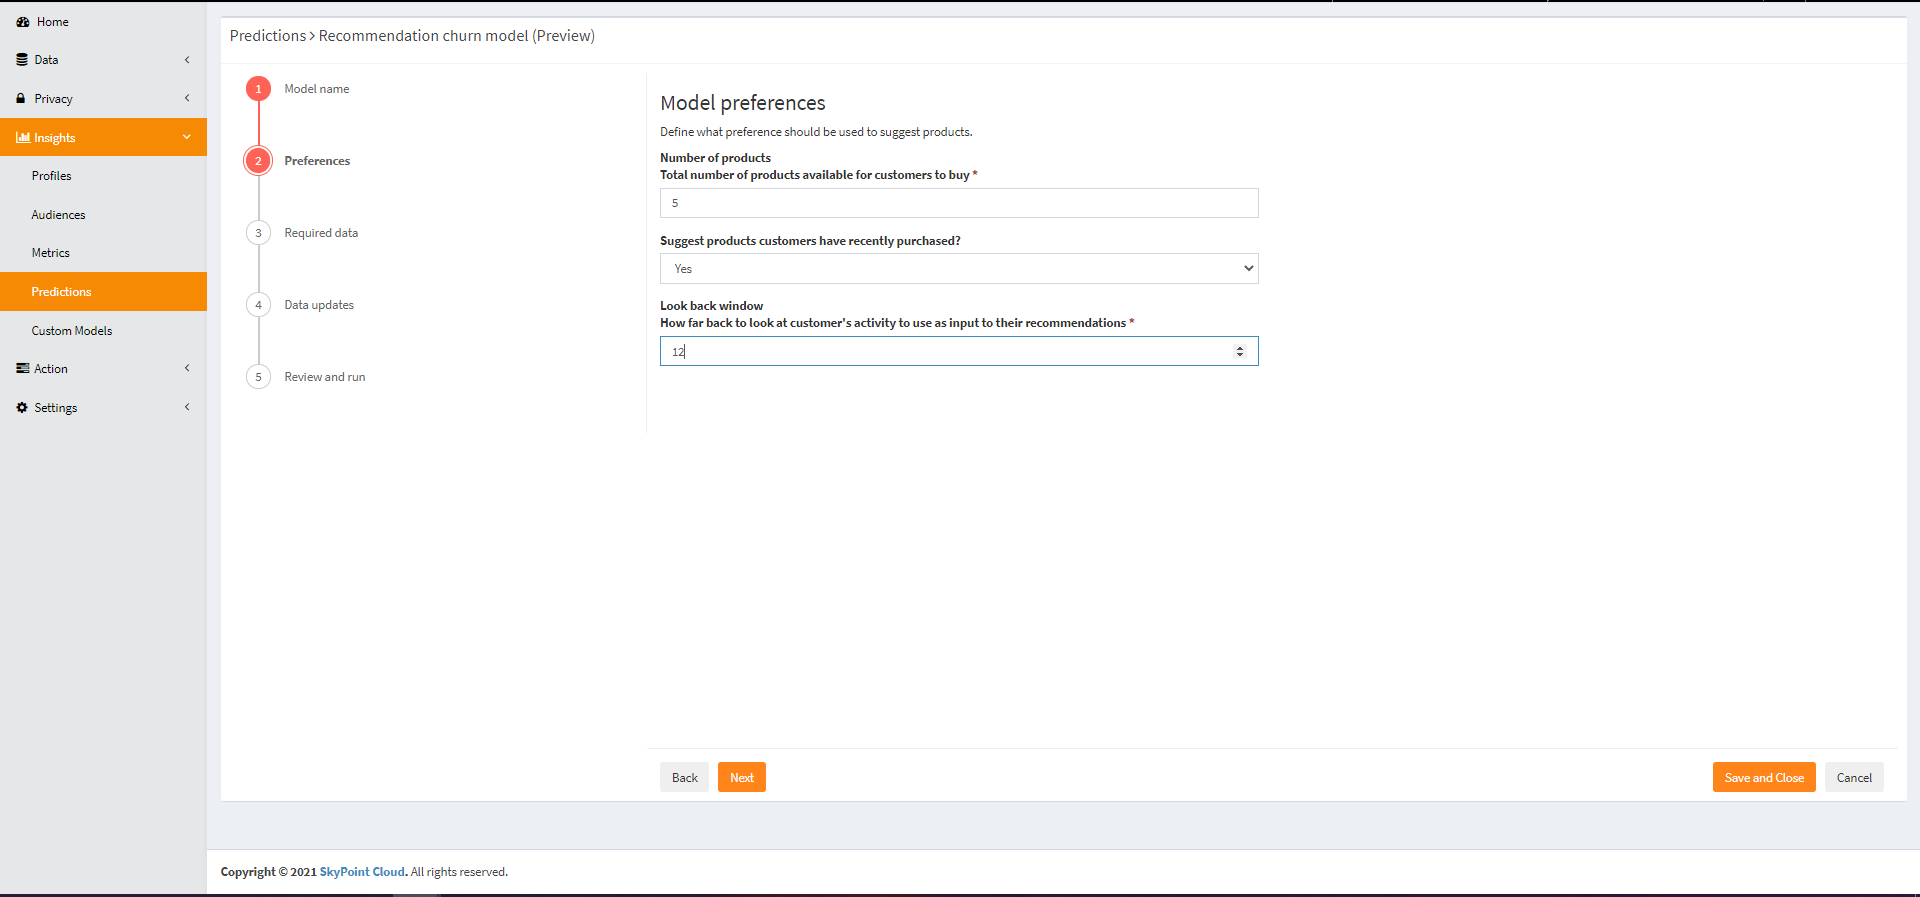Focus the Number of products field
This screenshot has height=897, width=1920.
958,203
